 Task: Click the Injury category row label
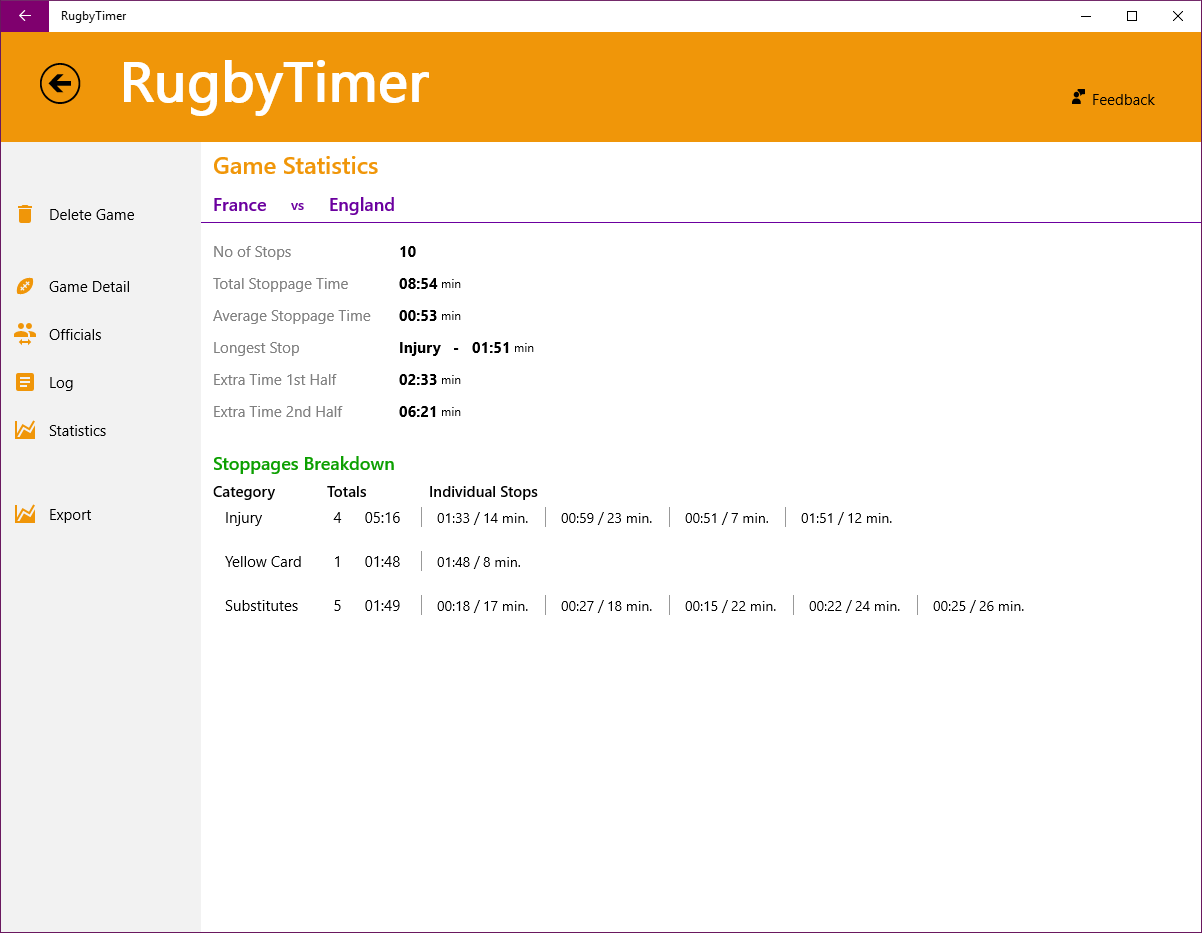pos(244,518)
